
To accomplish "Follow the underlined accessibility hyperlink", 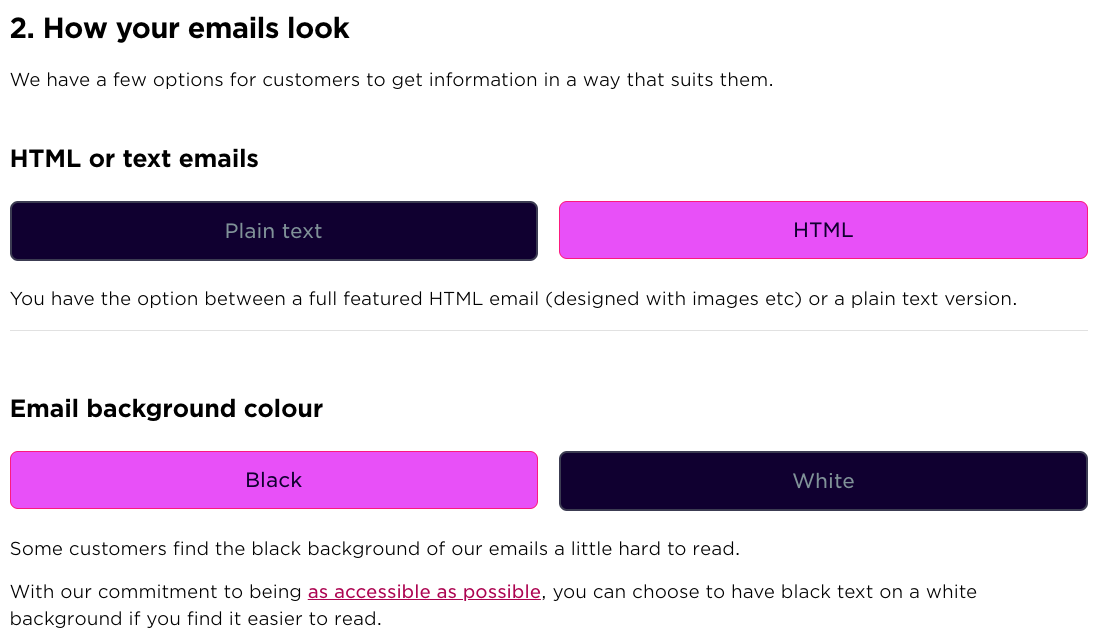I will tap(424, 591).
